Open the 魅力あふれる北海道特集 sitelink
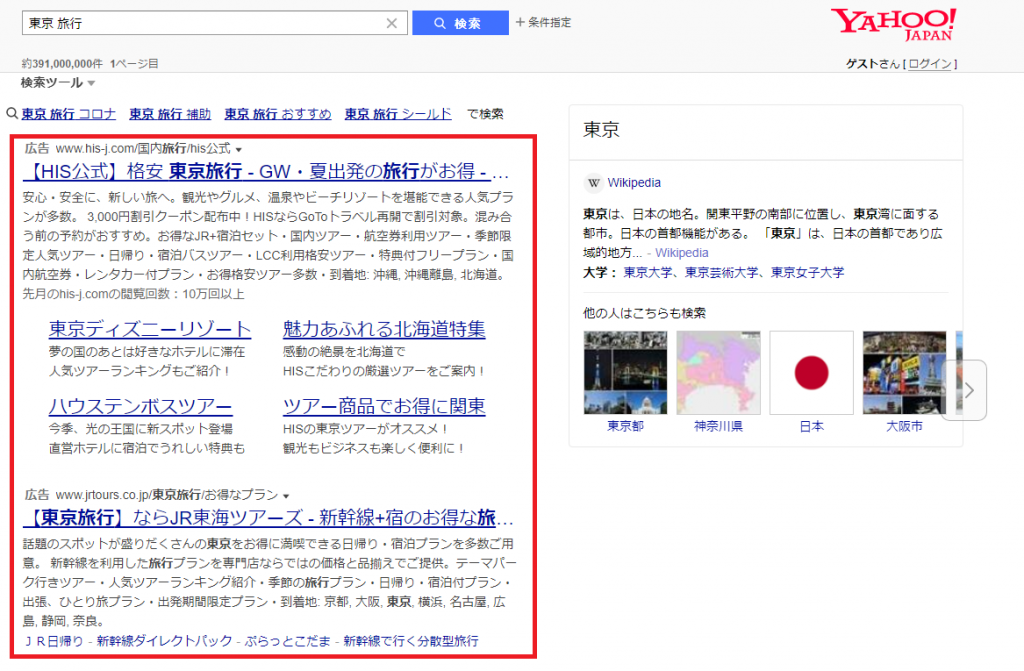This screenshot has width=1024, height=671. coord(384,329)
